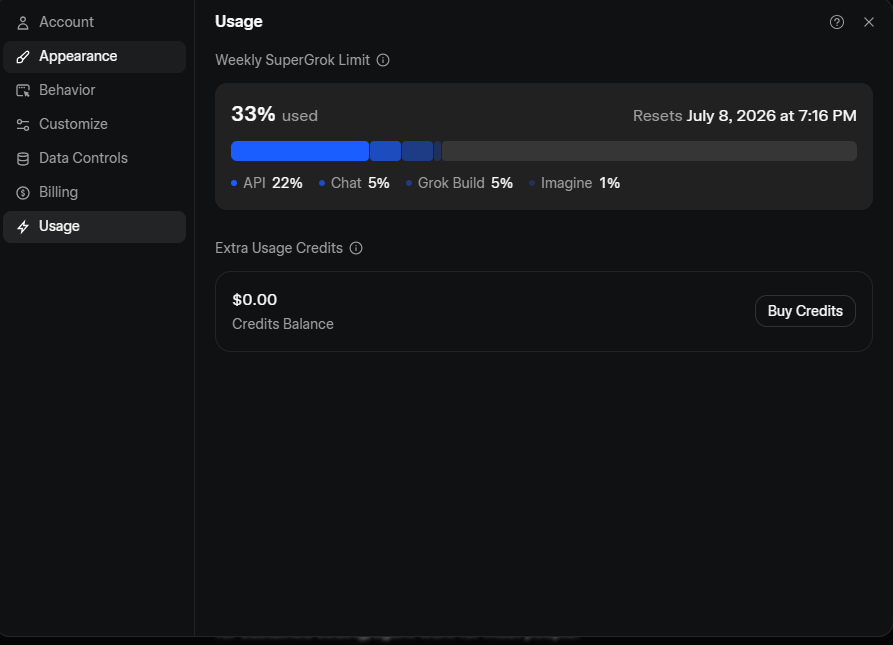Click the API segment of usage bar
Viewport: 893px width, 645px height.
tap(300, 151)
